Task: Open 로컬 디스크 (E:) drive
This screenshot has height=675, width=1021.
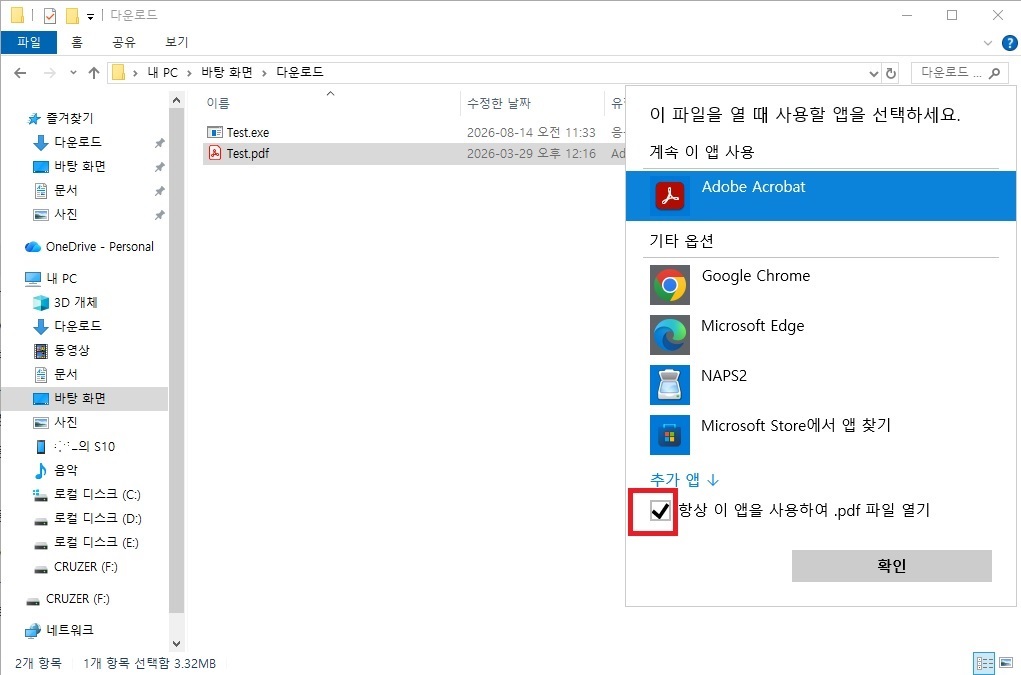Action: tap(86, 543)
